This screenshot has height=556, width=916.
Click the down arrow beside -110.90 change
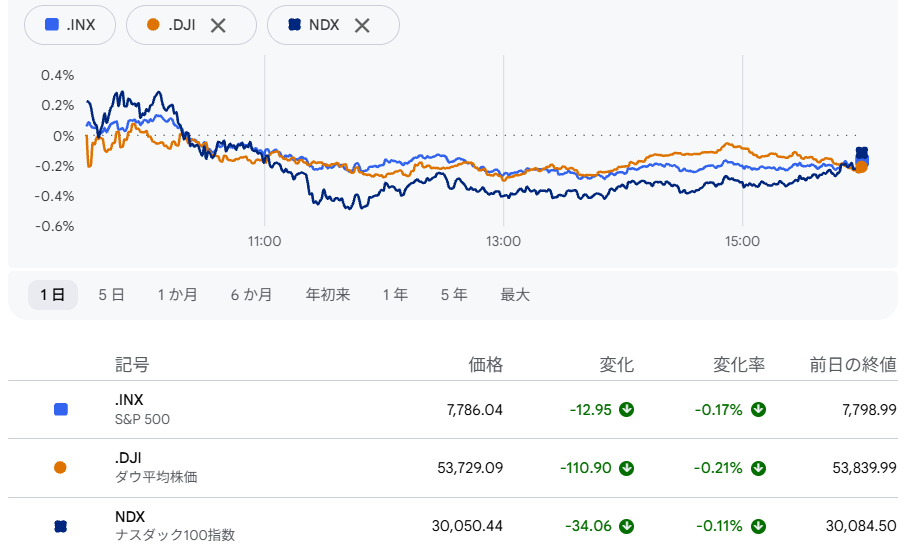627,468
